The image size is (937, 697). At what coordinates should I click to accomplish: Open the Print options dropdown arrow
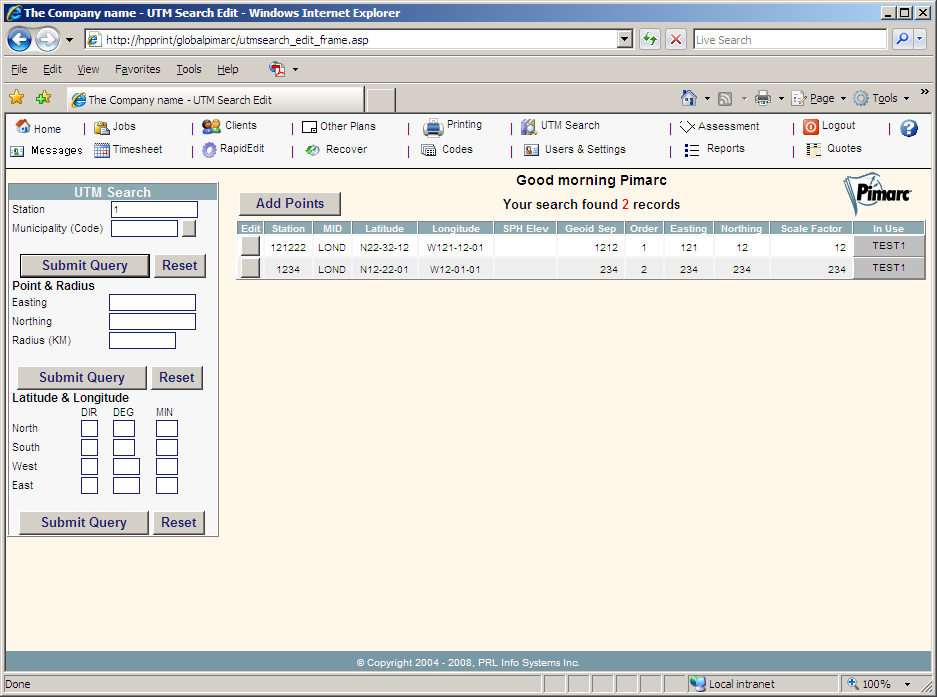pyautogui.click(x=781, y=99)
